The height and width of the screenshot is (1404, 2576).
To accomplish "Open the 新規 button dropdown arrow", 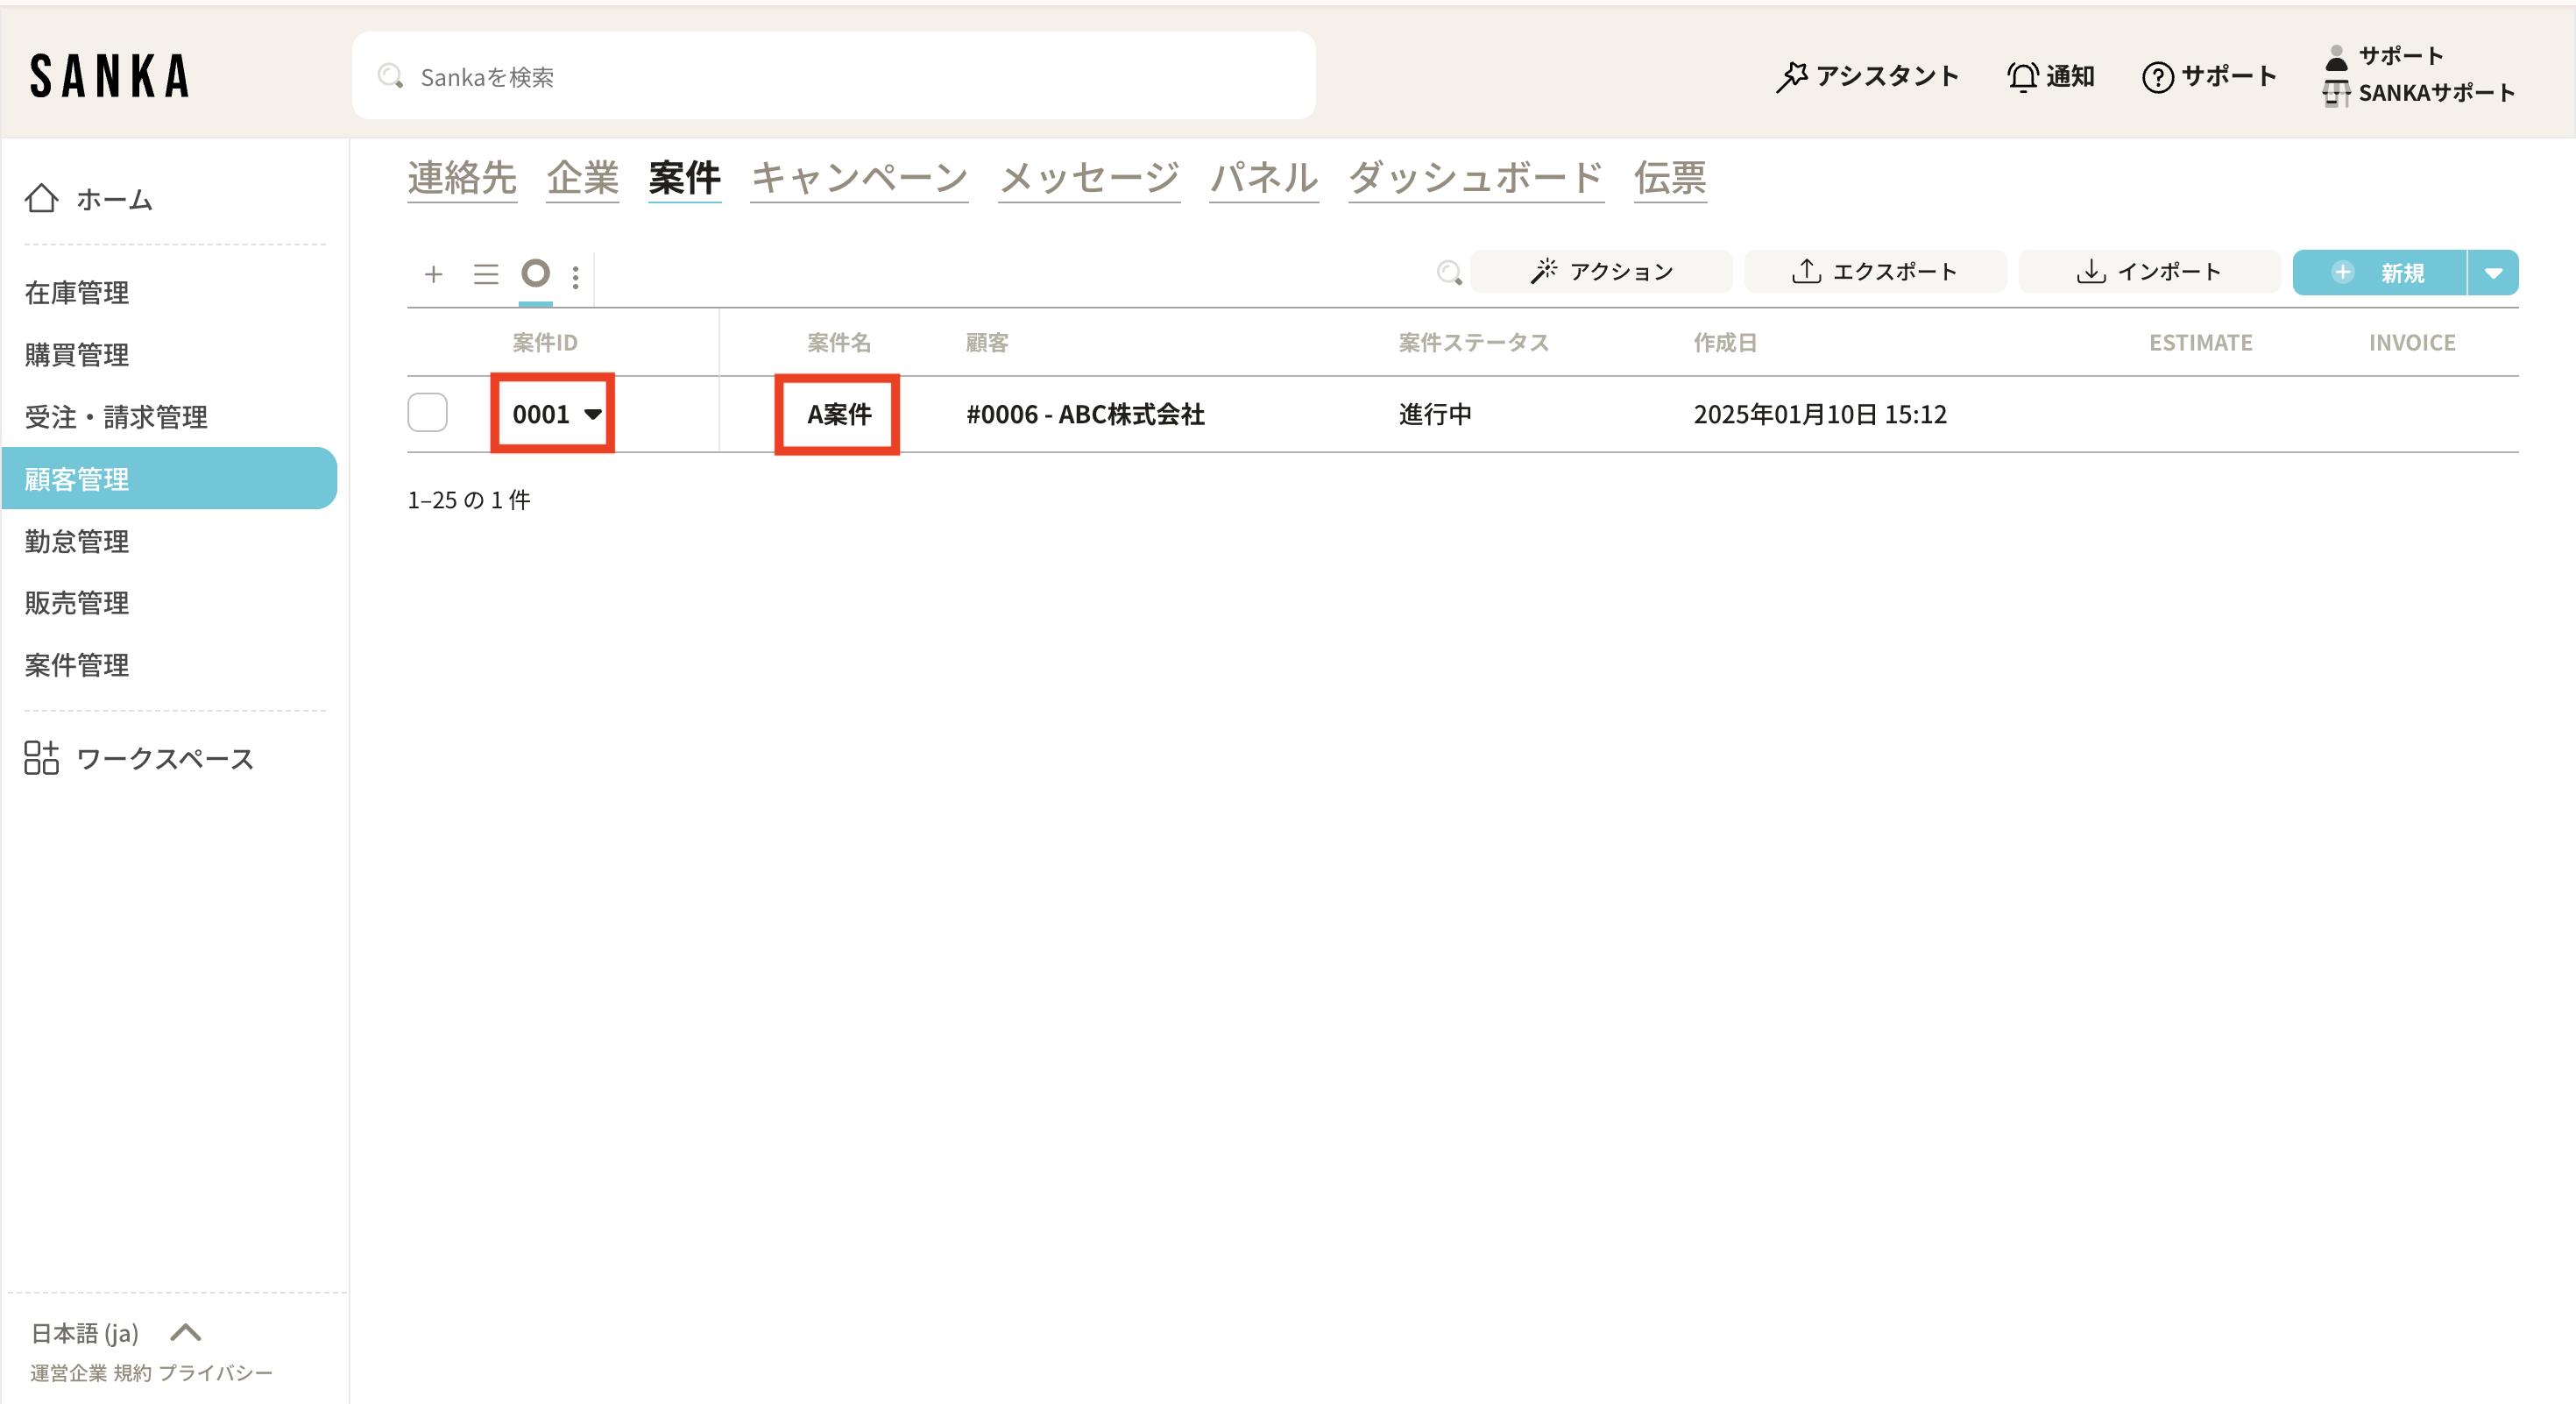I will (2493, 273).
